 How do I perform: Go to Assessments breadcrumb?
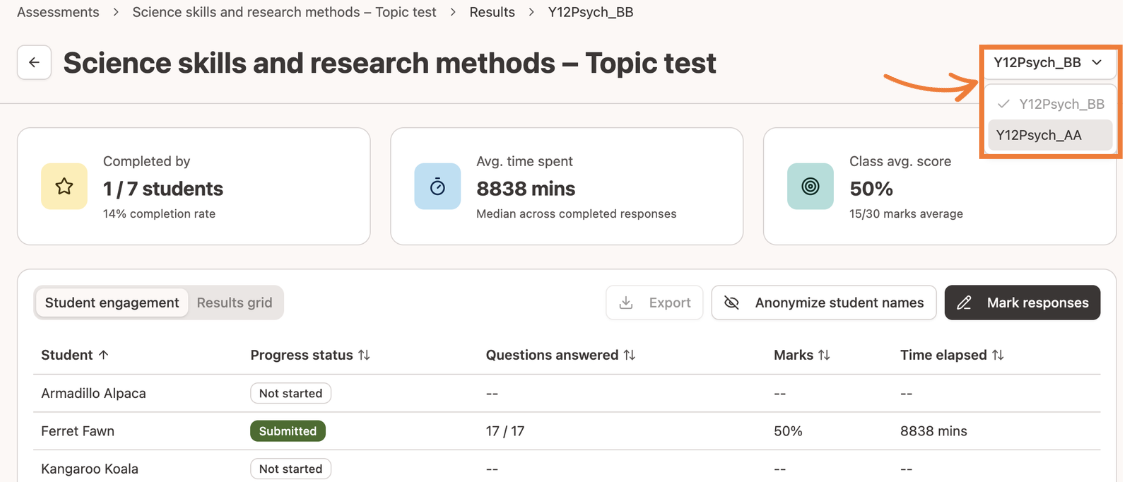[58, 12]
